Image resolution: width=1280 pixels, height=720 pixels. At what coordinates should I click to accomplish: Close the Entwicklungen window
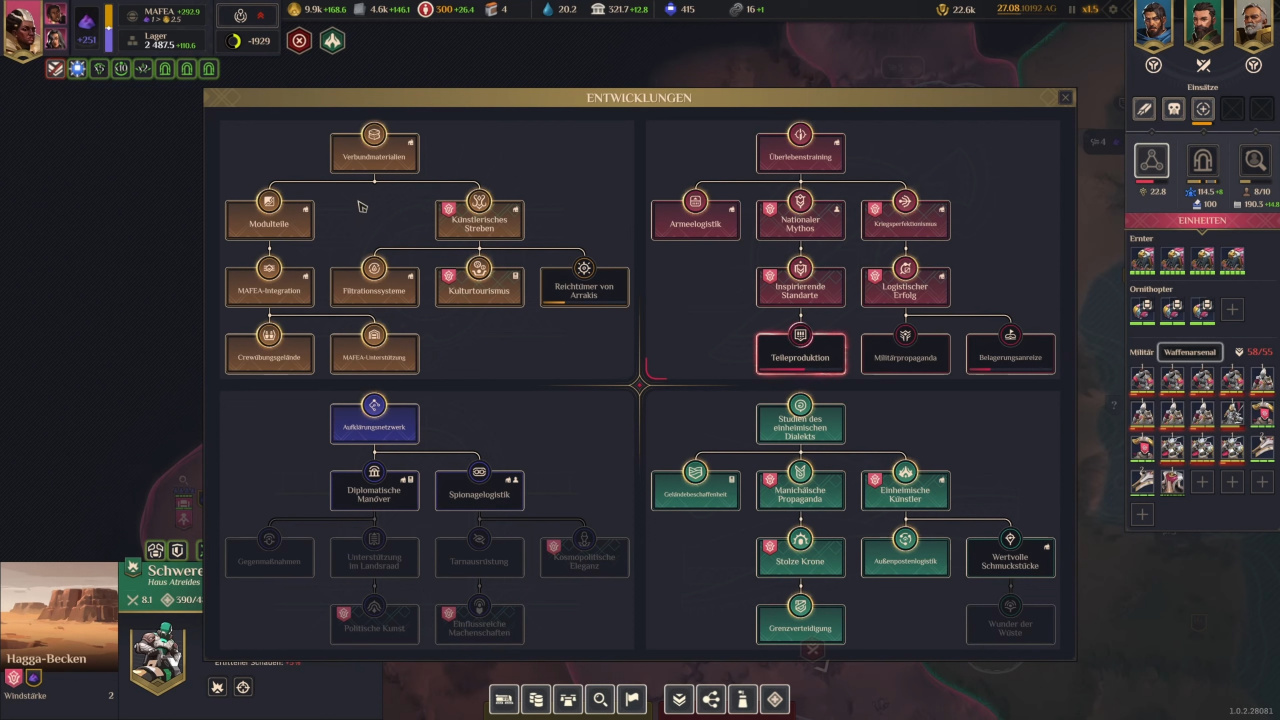tap(1065, 97)
